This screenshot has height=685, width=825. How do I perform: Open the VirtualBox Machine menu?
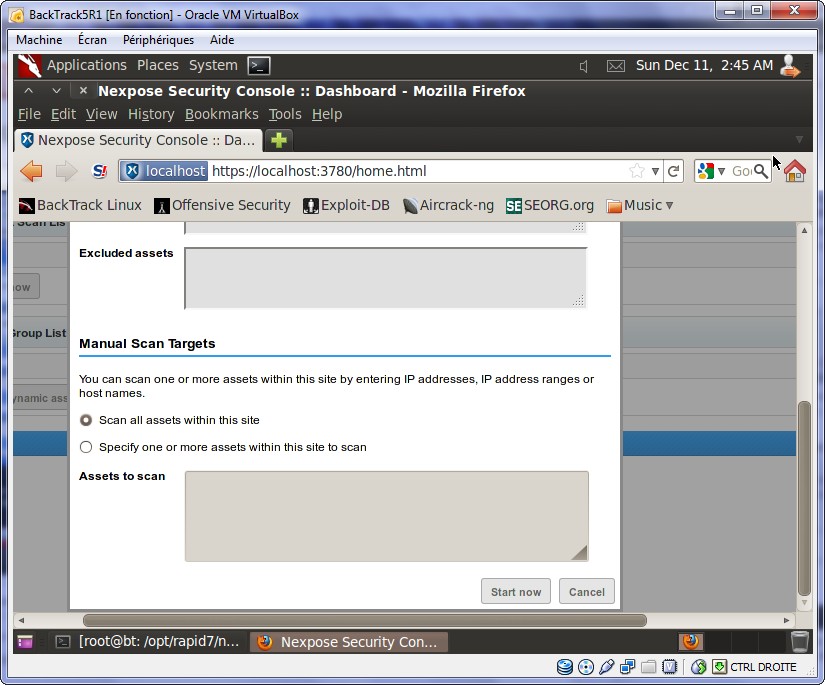tap(39, 40)
